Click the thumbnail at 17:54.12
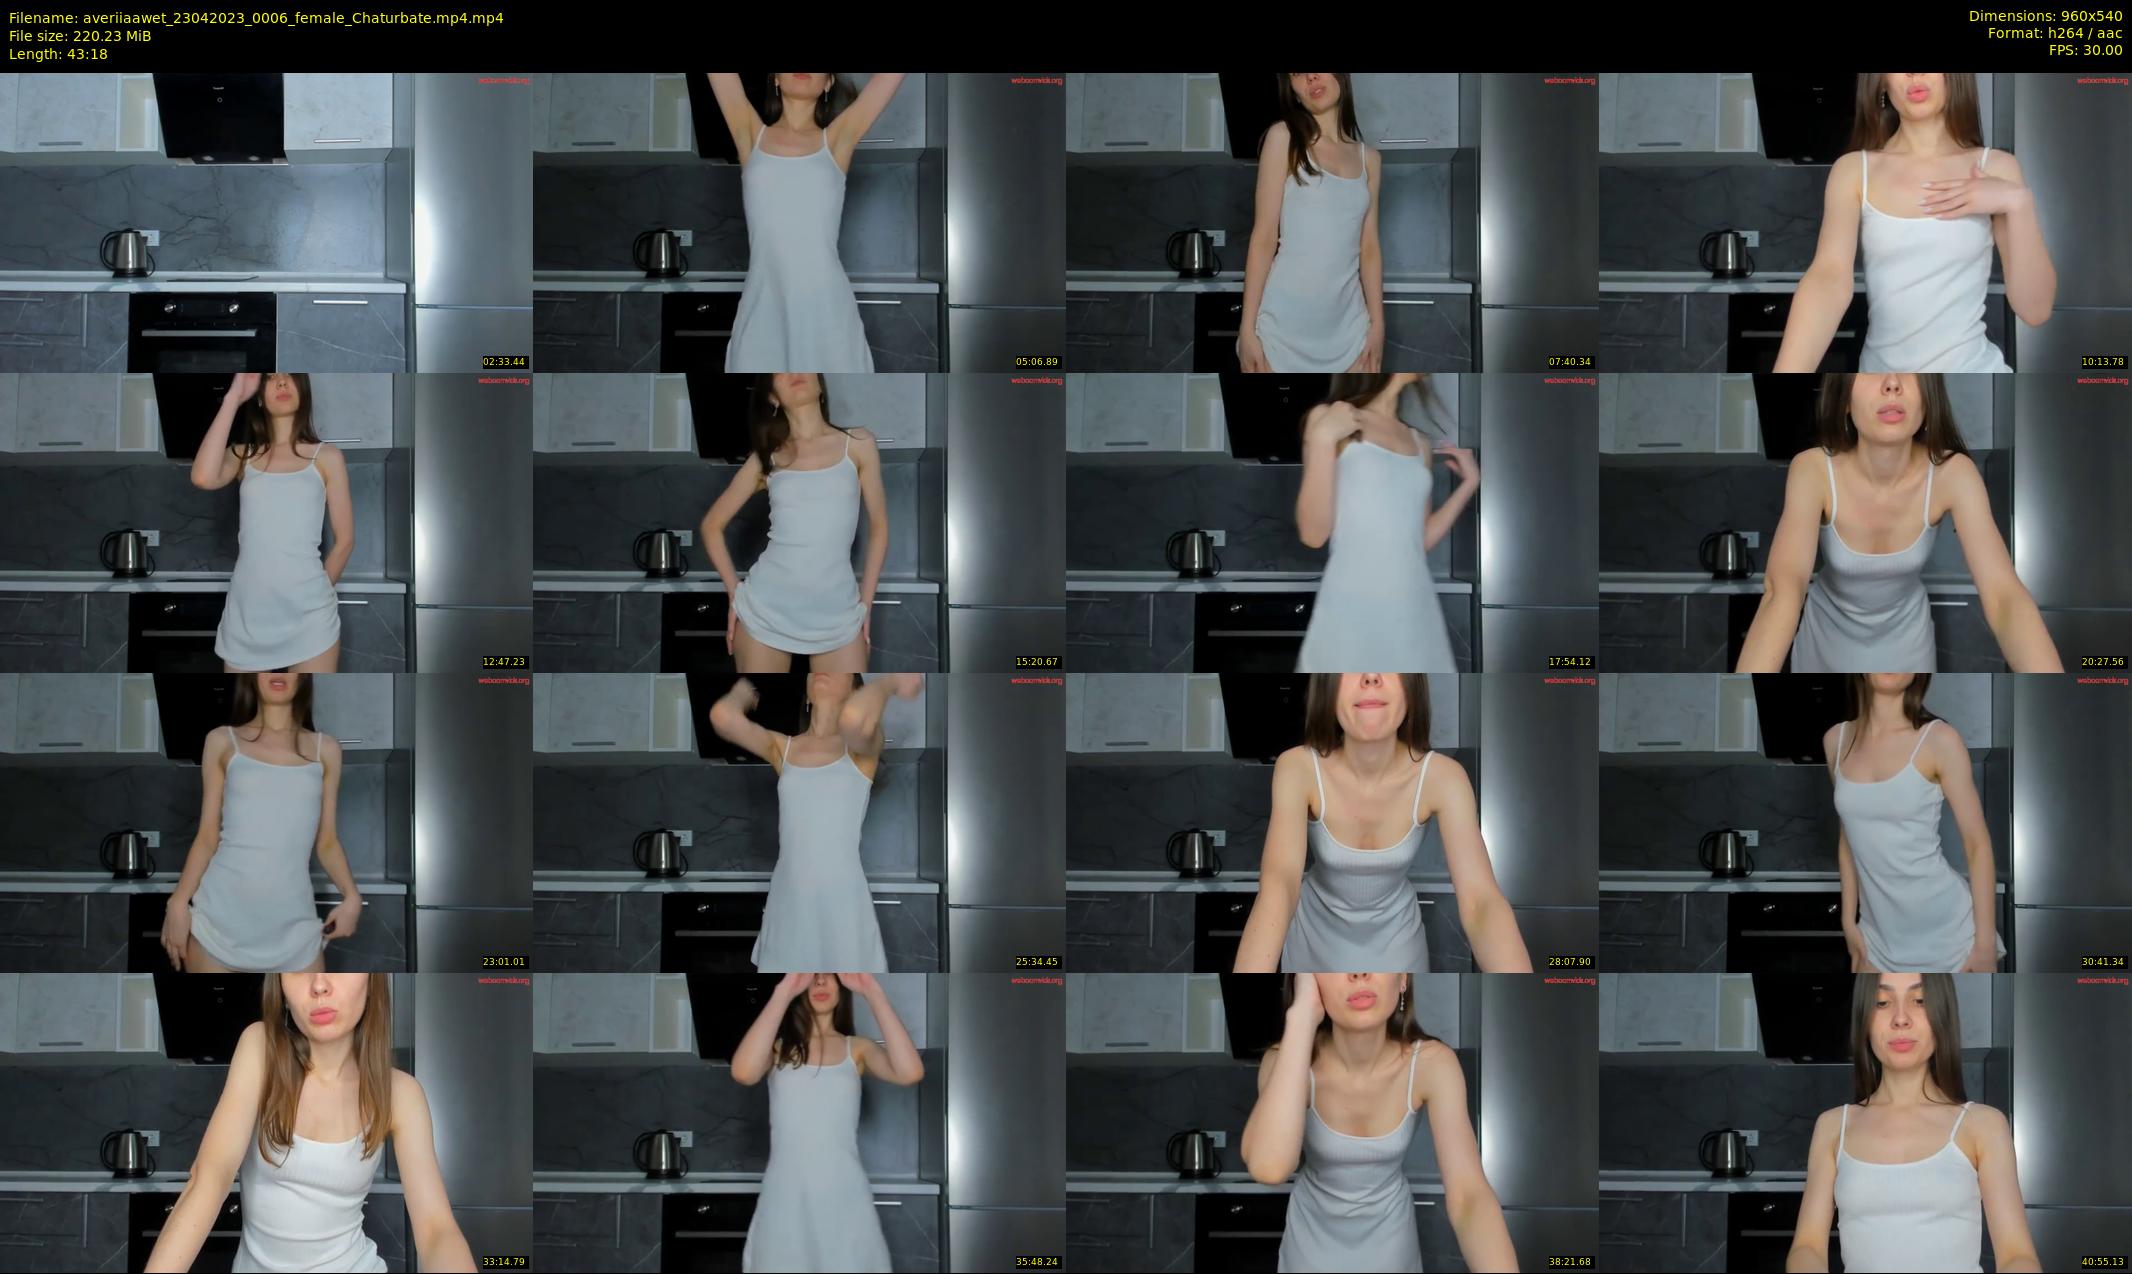 [1331, 522]
